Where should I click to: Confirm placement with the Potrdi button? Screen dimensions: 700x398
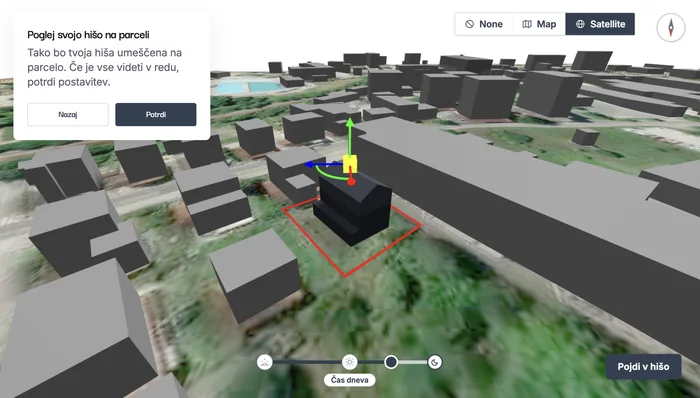pos(156,115)
